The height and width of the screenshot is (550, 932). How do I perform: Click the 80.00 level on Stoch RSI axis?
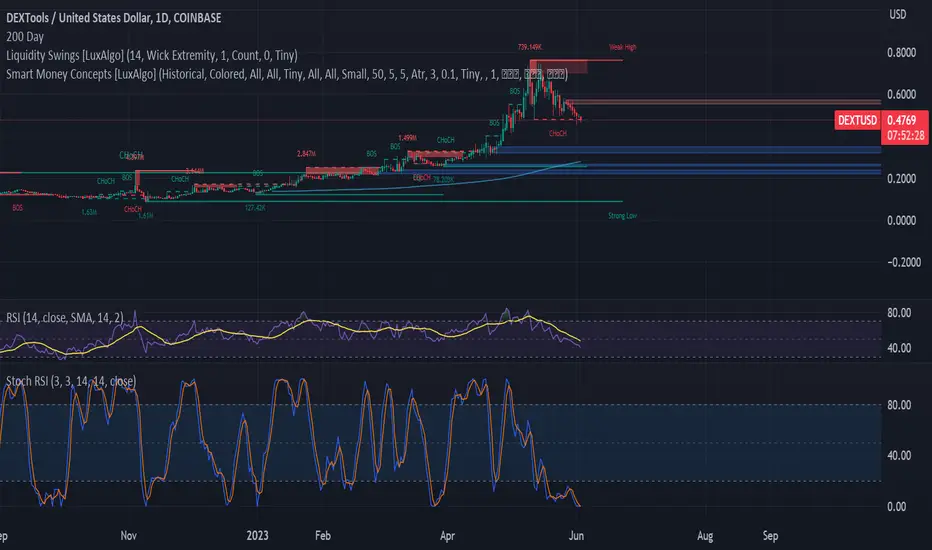tap(899, 405)
